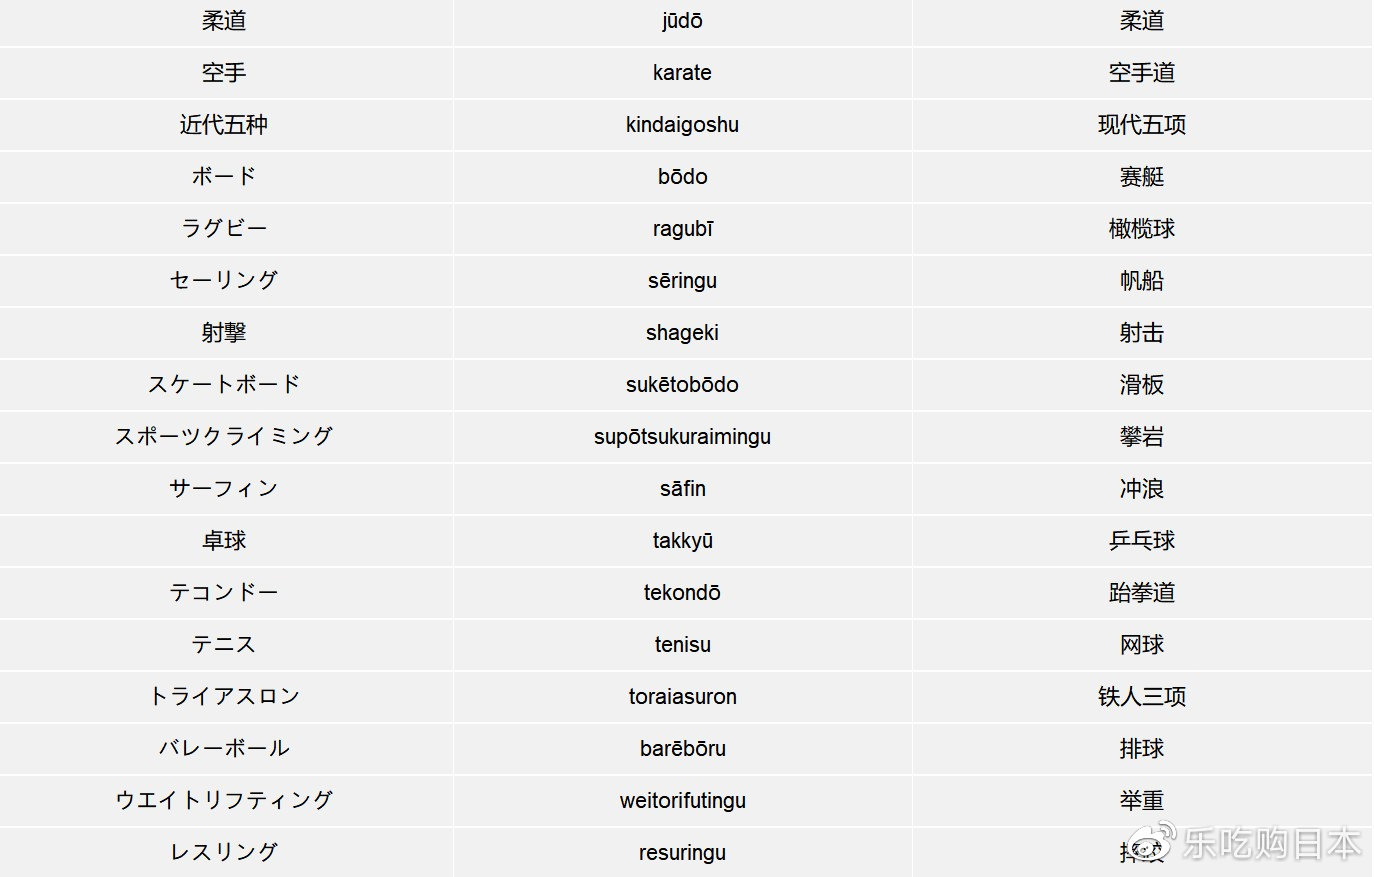Select the 射撃 kanji cell
The height and width of the screenshot is (877, 1374).
[224, 333]
